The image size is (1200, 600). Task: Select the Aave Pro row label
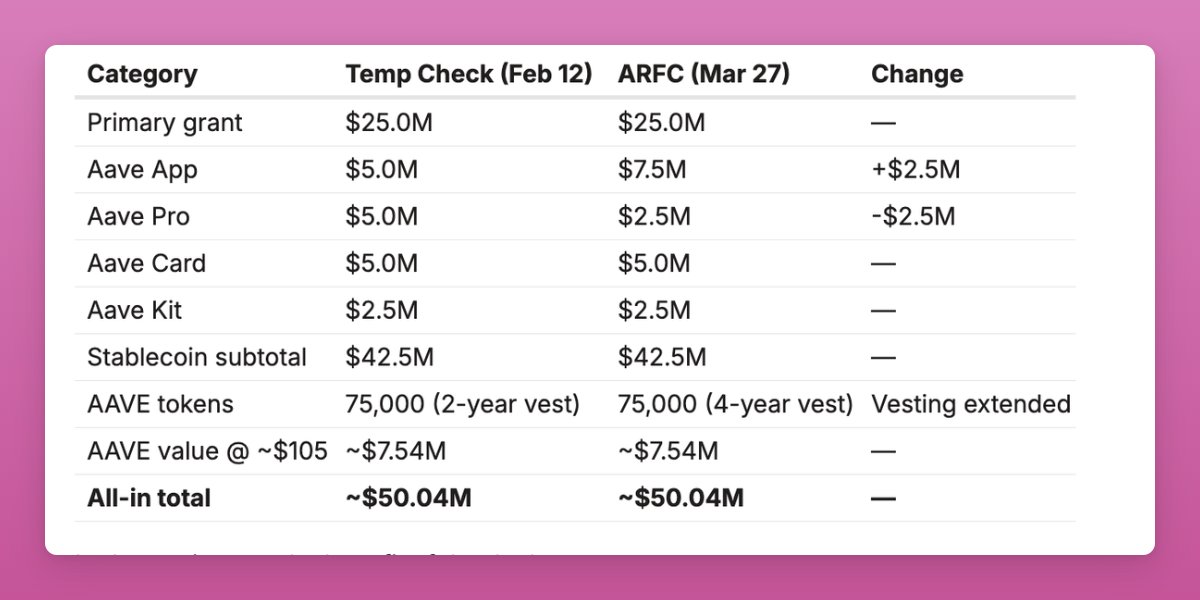[x=138, y=217]
